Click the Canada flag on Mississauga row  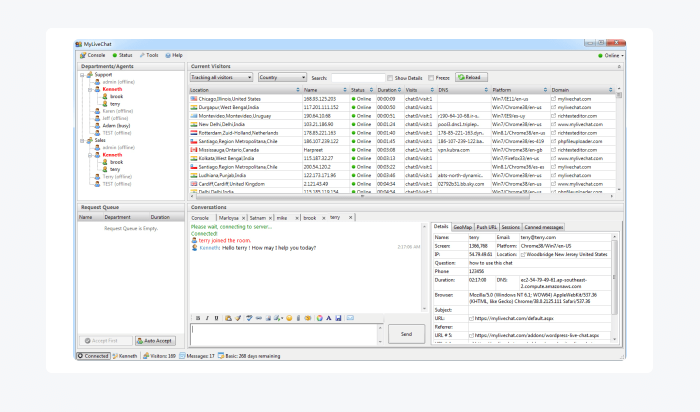[194, 150]
